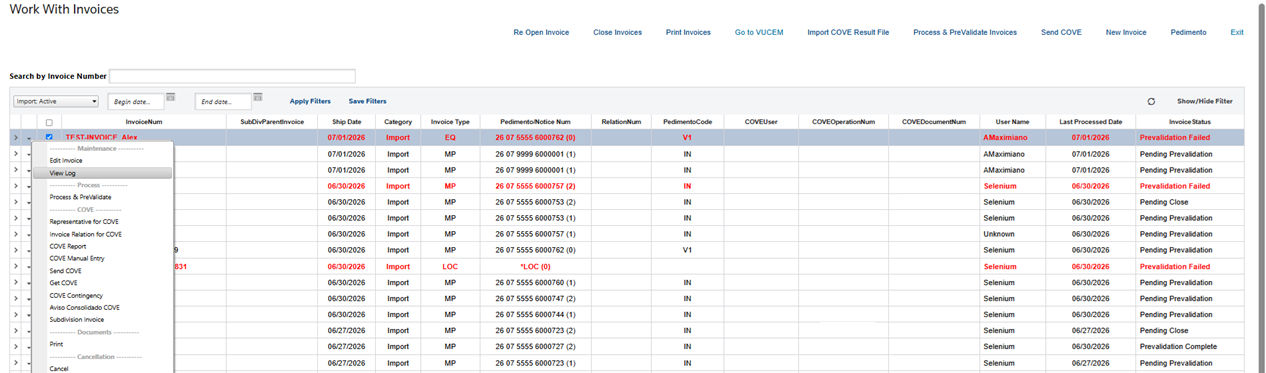Sort by the Pedimento/Notice Num column header
The image size is (1266, 373).
(535, 122)
